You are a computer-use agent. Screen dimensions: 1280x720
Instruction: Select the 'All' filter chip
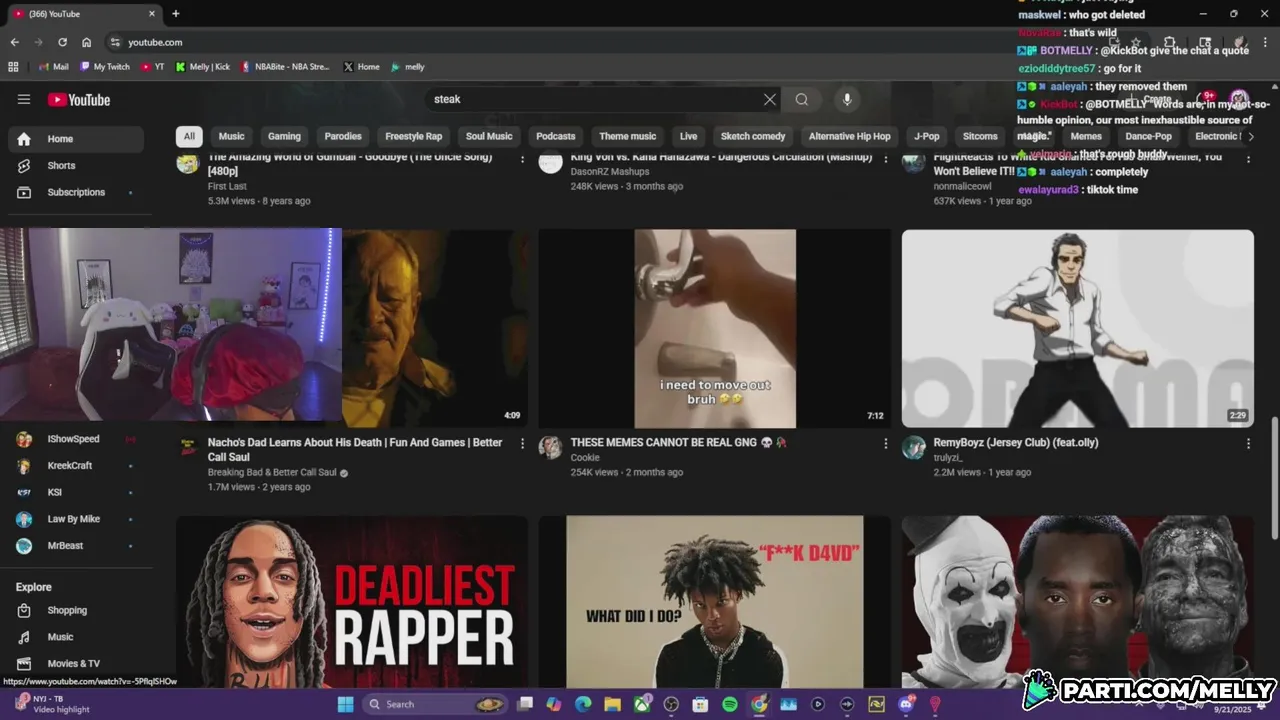coord(189,136)
